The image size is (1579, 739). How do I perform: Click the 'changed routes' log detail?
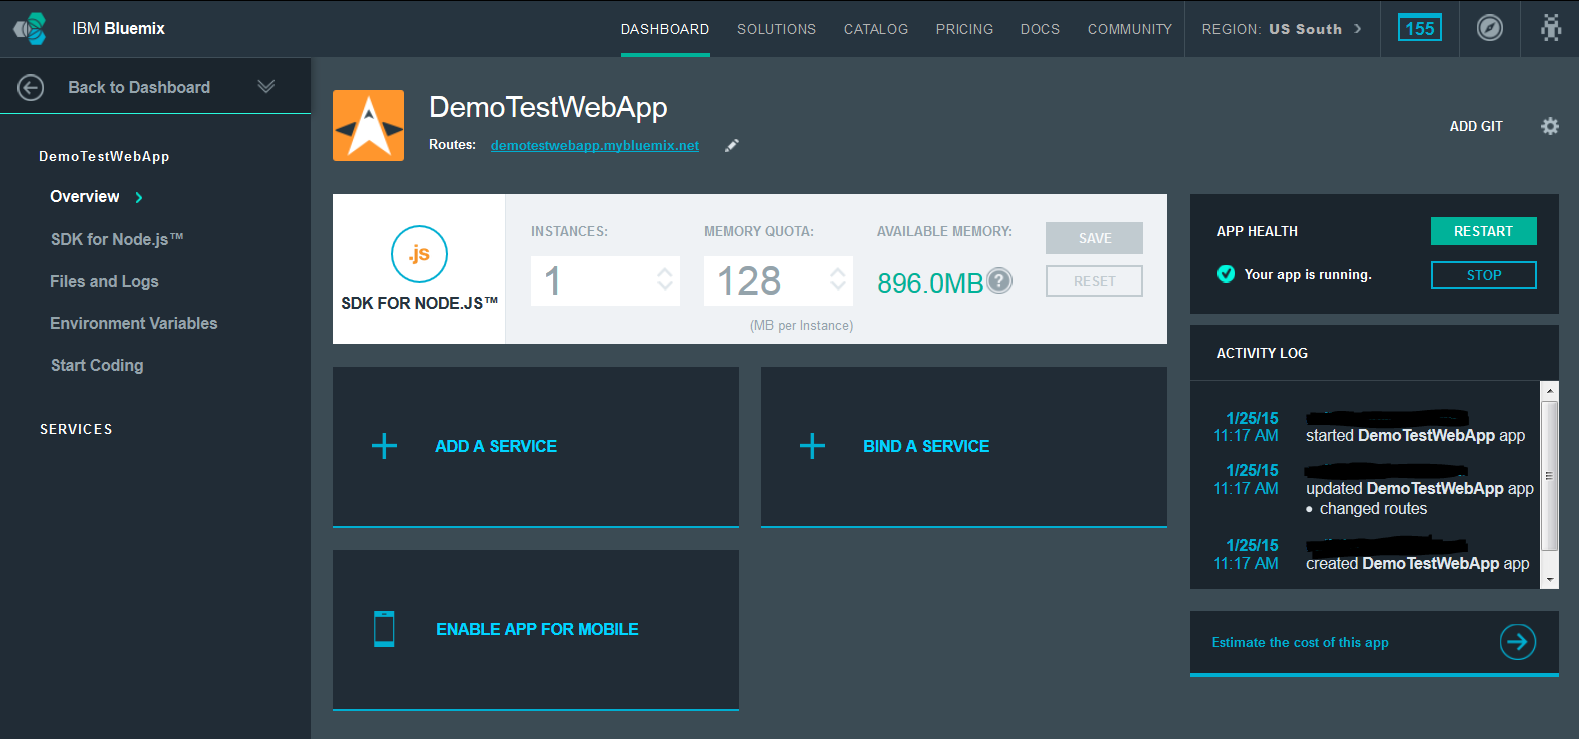(x=1373, y=509)
